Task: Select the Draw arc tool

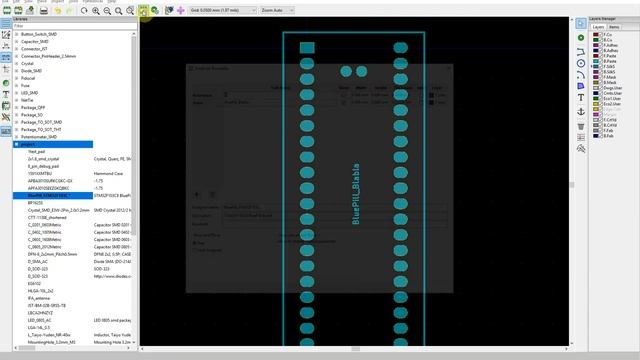Action: point(581,75)
